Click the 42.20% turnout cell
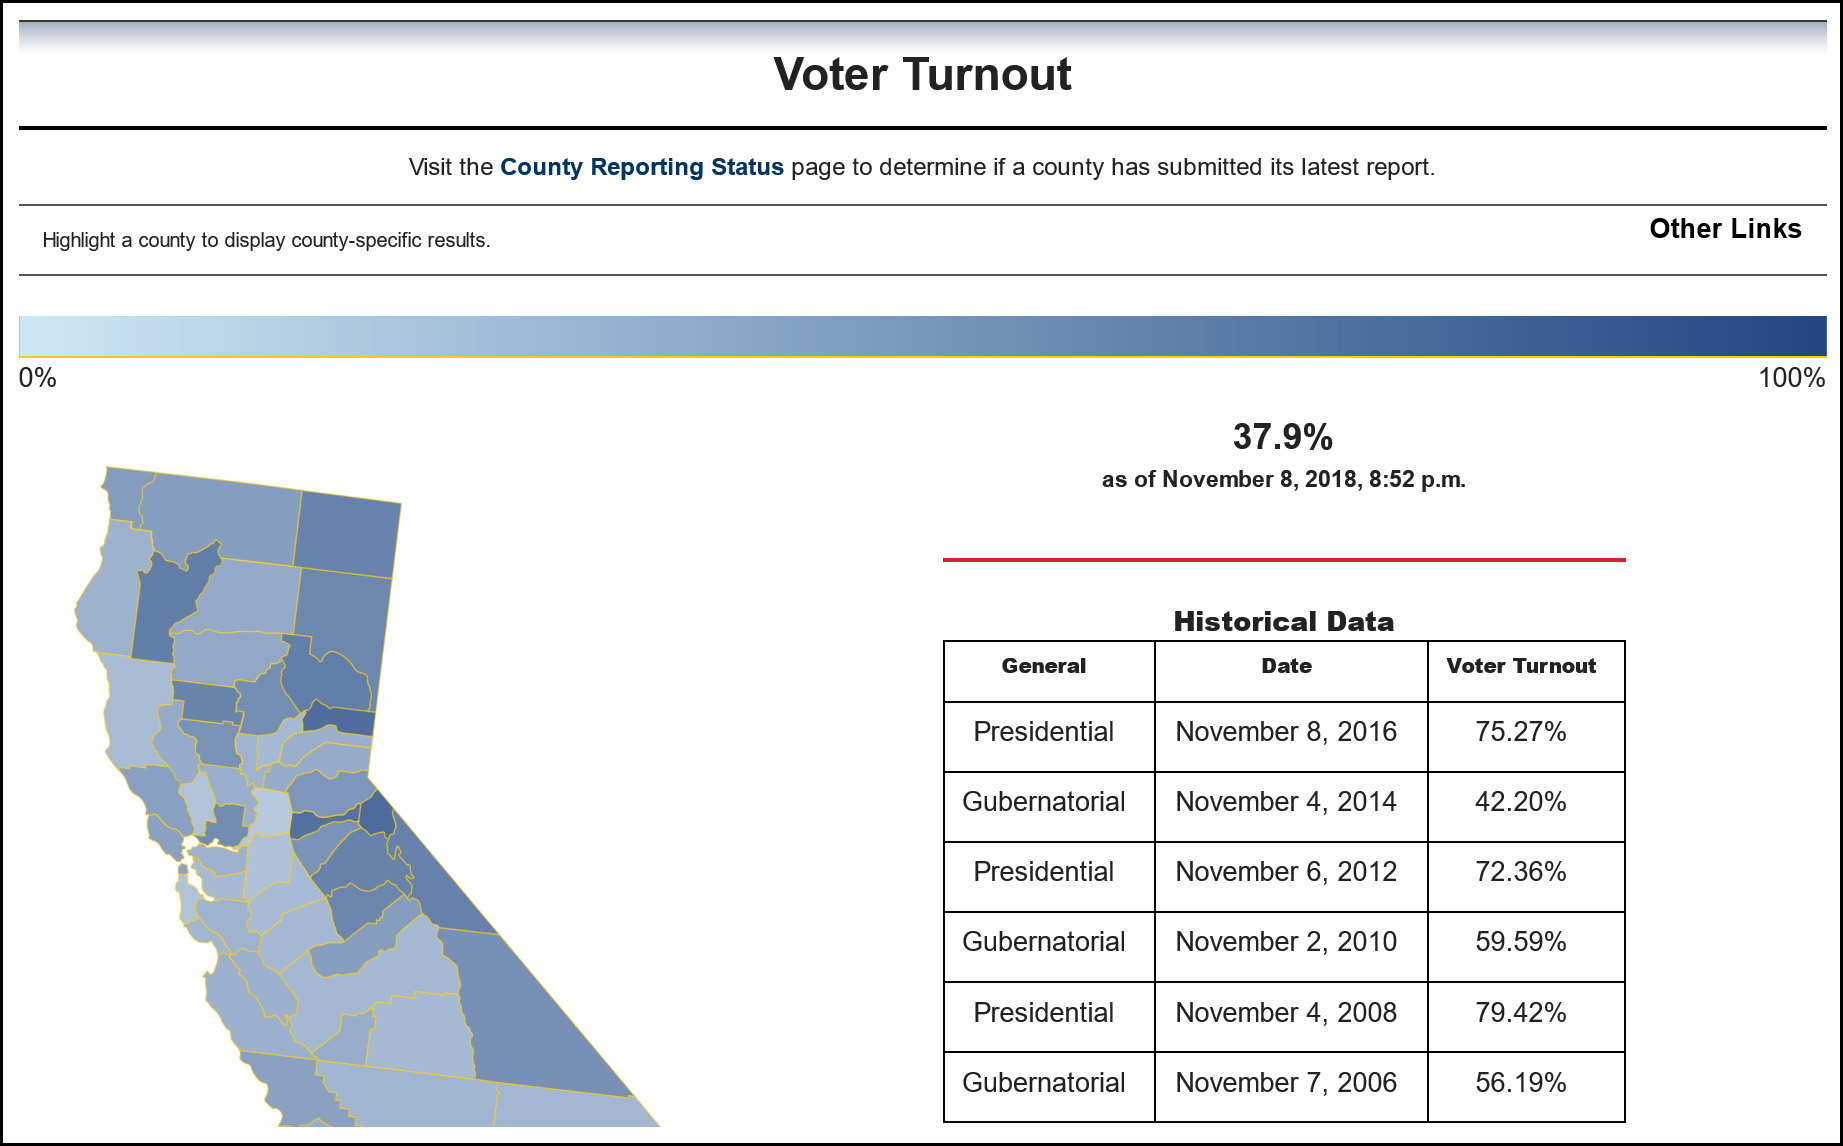This screenshot has height=1146, width=1843. [x=1521, y=802]
